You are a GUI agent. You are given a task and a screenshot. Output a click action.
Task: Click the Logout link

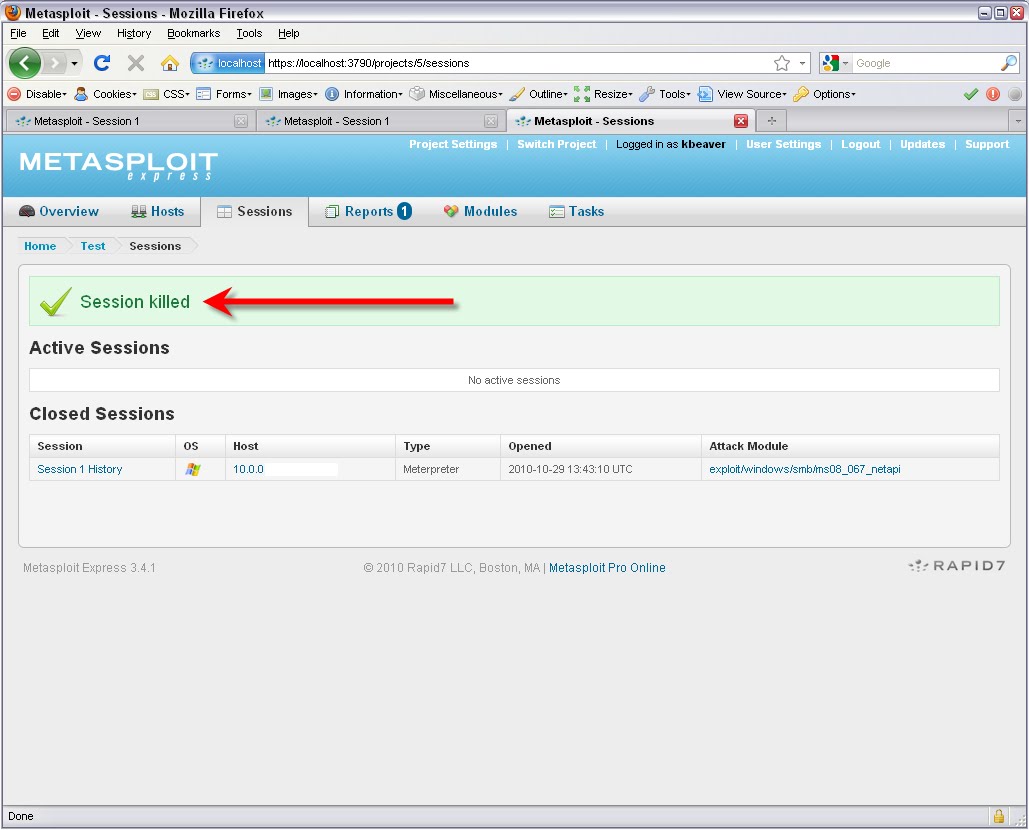point(860,144)
